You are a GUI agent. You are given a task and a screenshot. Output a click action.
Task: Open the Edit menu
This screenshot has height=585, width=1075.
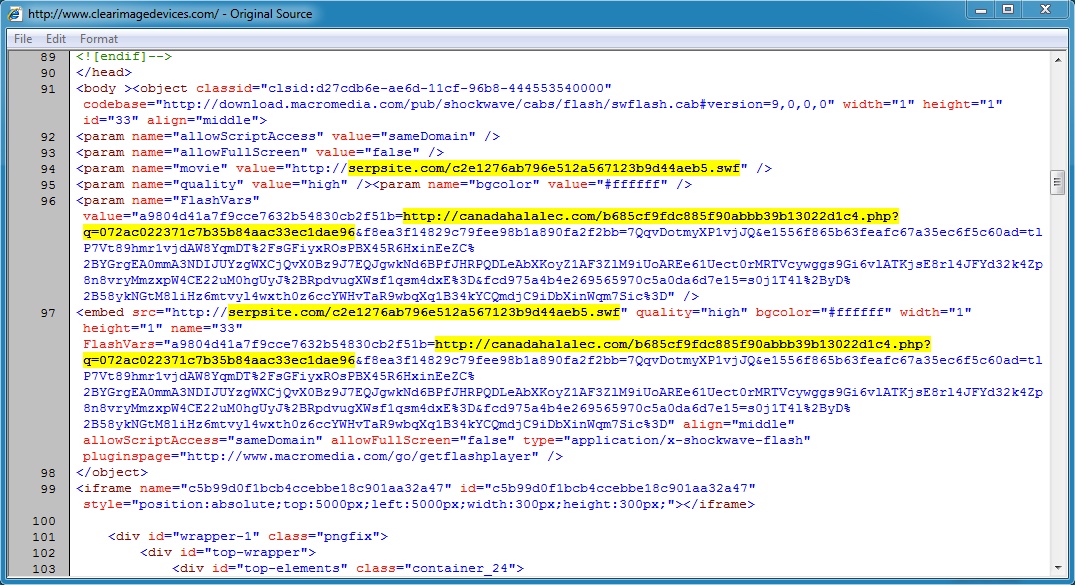coord(56,39)
